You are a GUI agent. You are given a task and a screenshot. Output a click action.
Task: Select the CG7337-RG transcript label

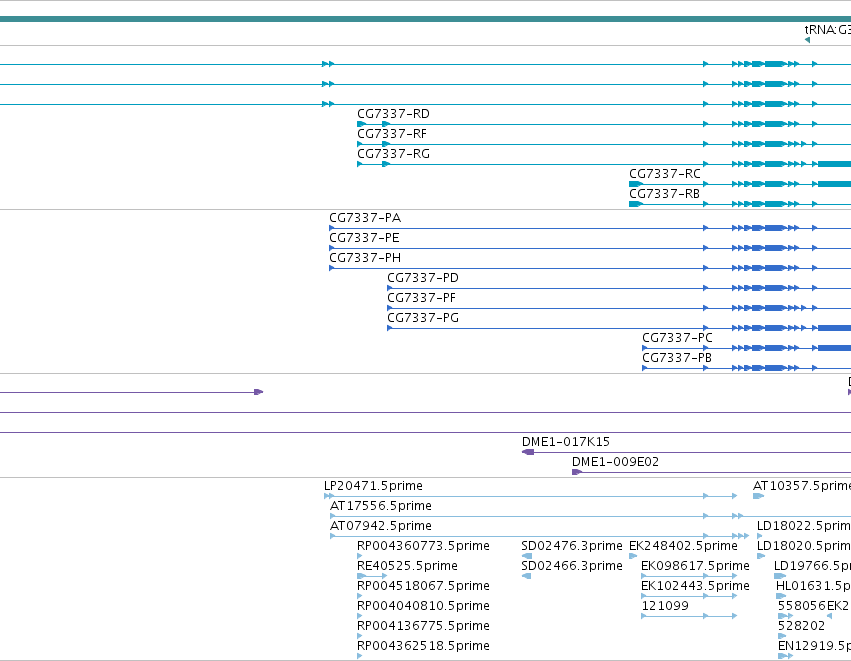[393, 154]
